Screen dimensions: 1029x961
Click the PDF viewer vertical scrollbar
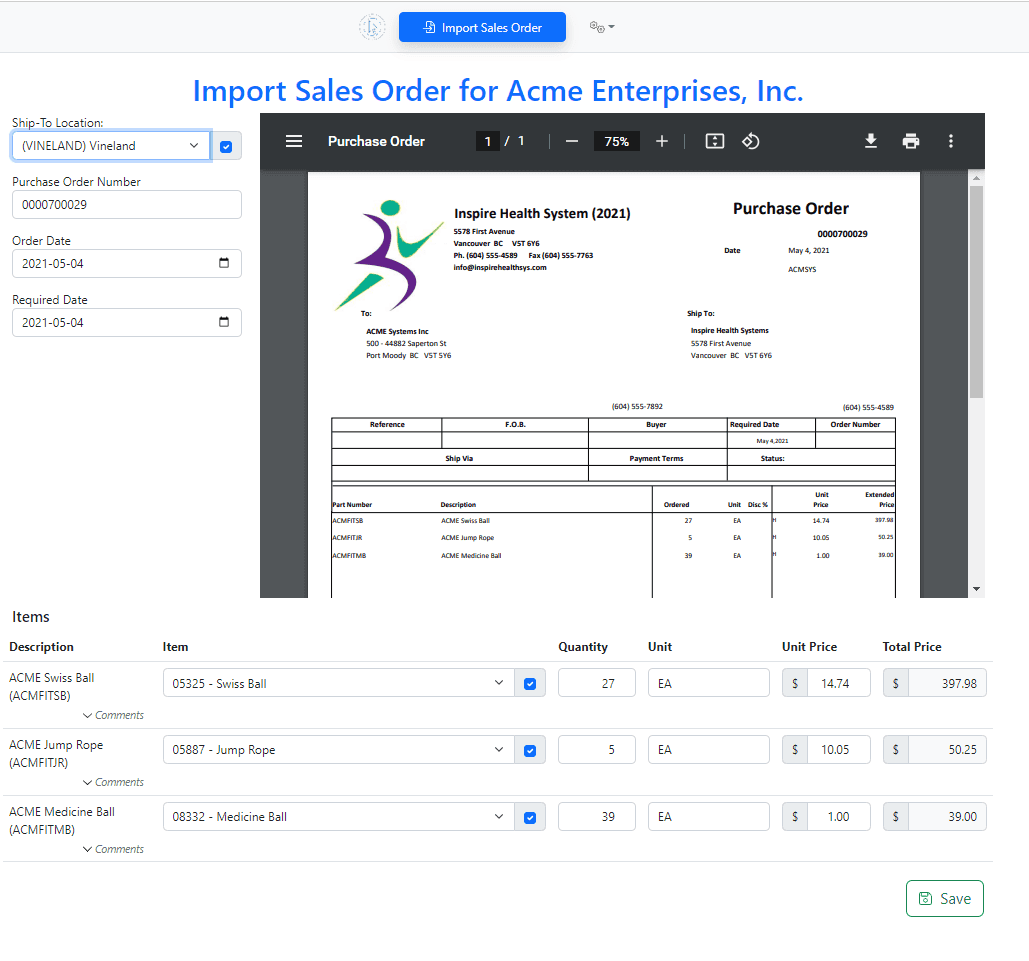[x=976, y=290]
